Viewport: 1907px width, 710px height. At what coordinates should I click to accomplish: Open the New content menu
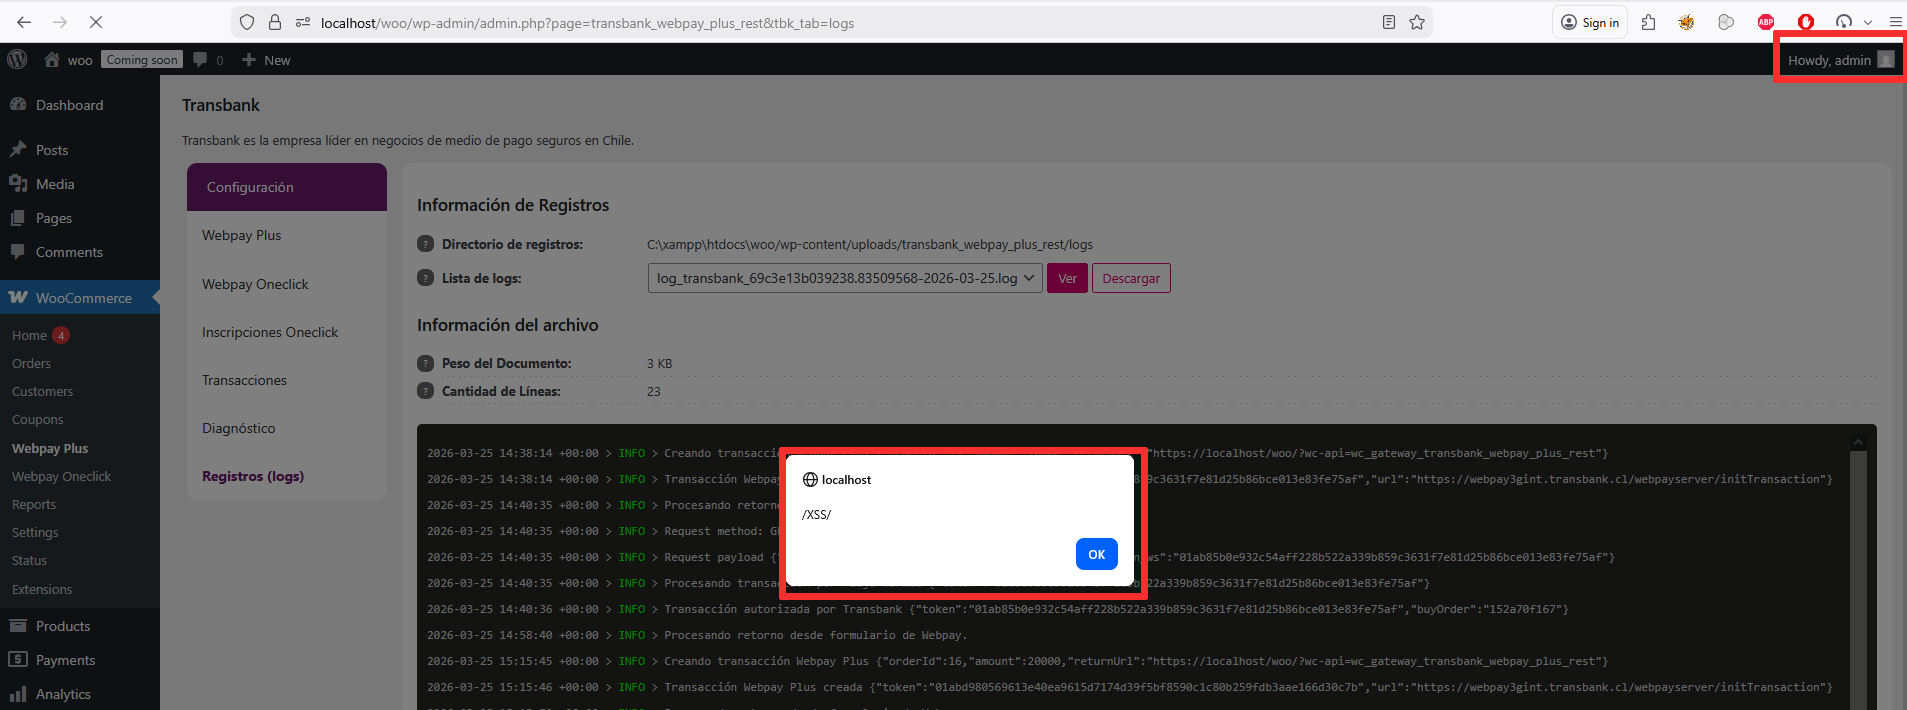pos(266,60)
